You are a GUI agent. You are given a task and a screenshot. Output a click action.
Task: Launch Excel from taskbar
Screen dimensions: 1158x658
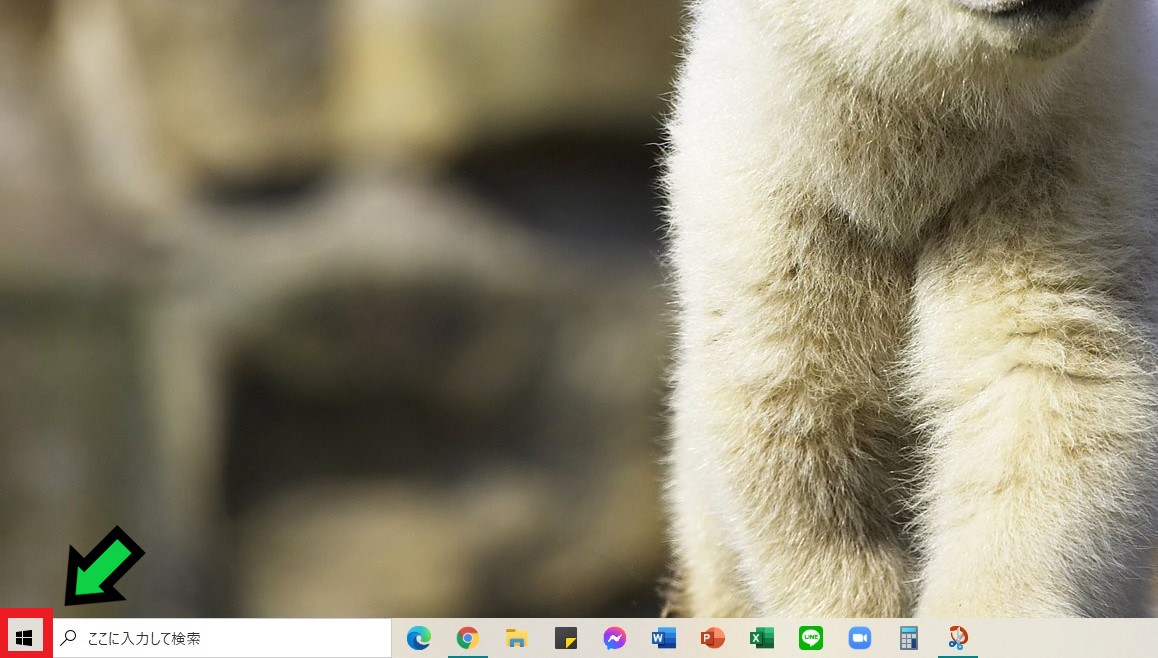click(x=761, y=637)
